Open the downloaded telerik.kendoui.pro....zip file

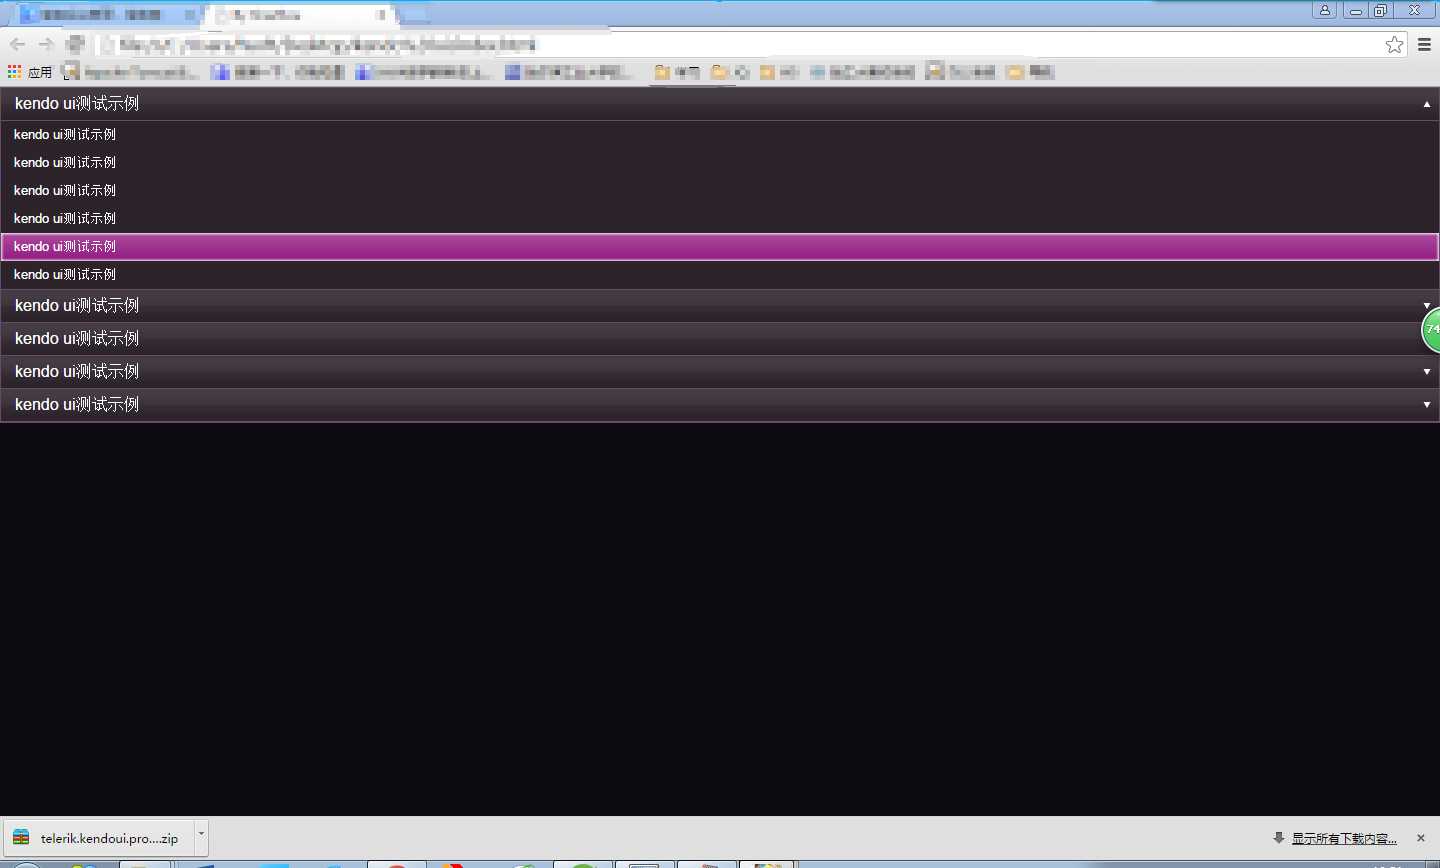(x=98, y=838)
